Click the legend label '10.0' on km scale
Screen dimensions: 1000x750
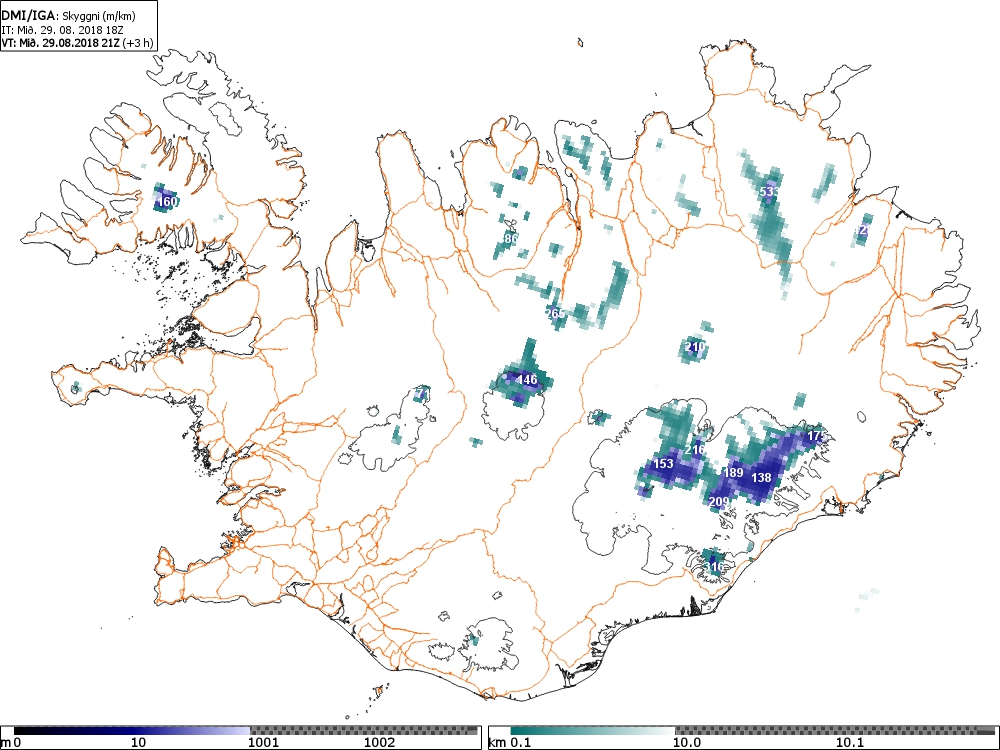(x=688, y=742)
